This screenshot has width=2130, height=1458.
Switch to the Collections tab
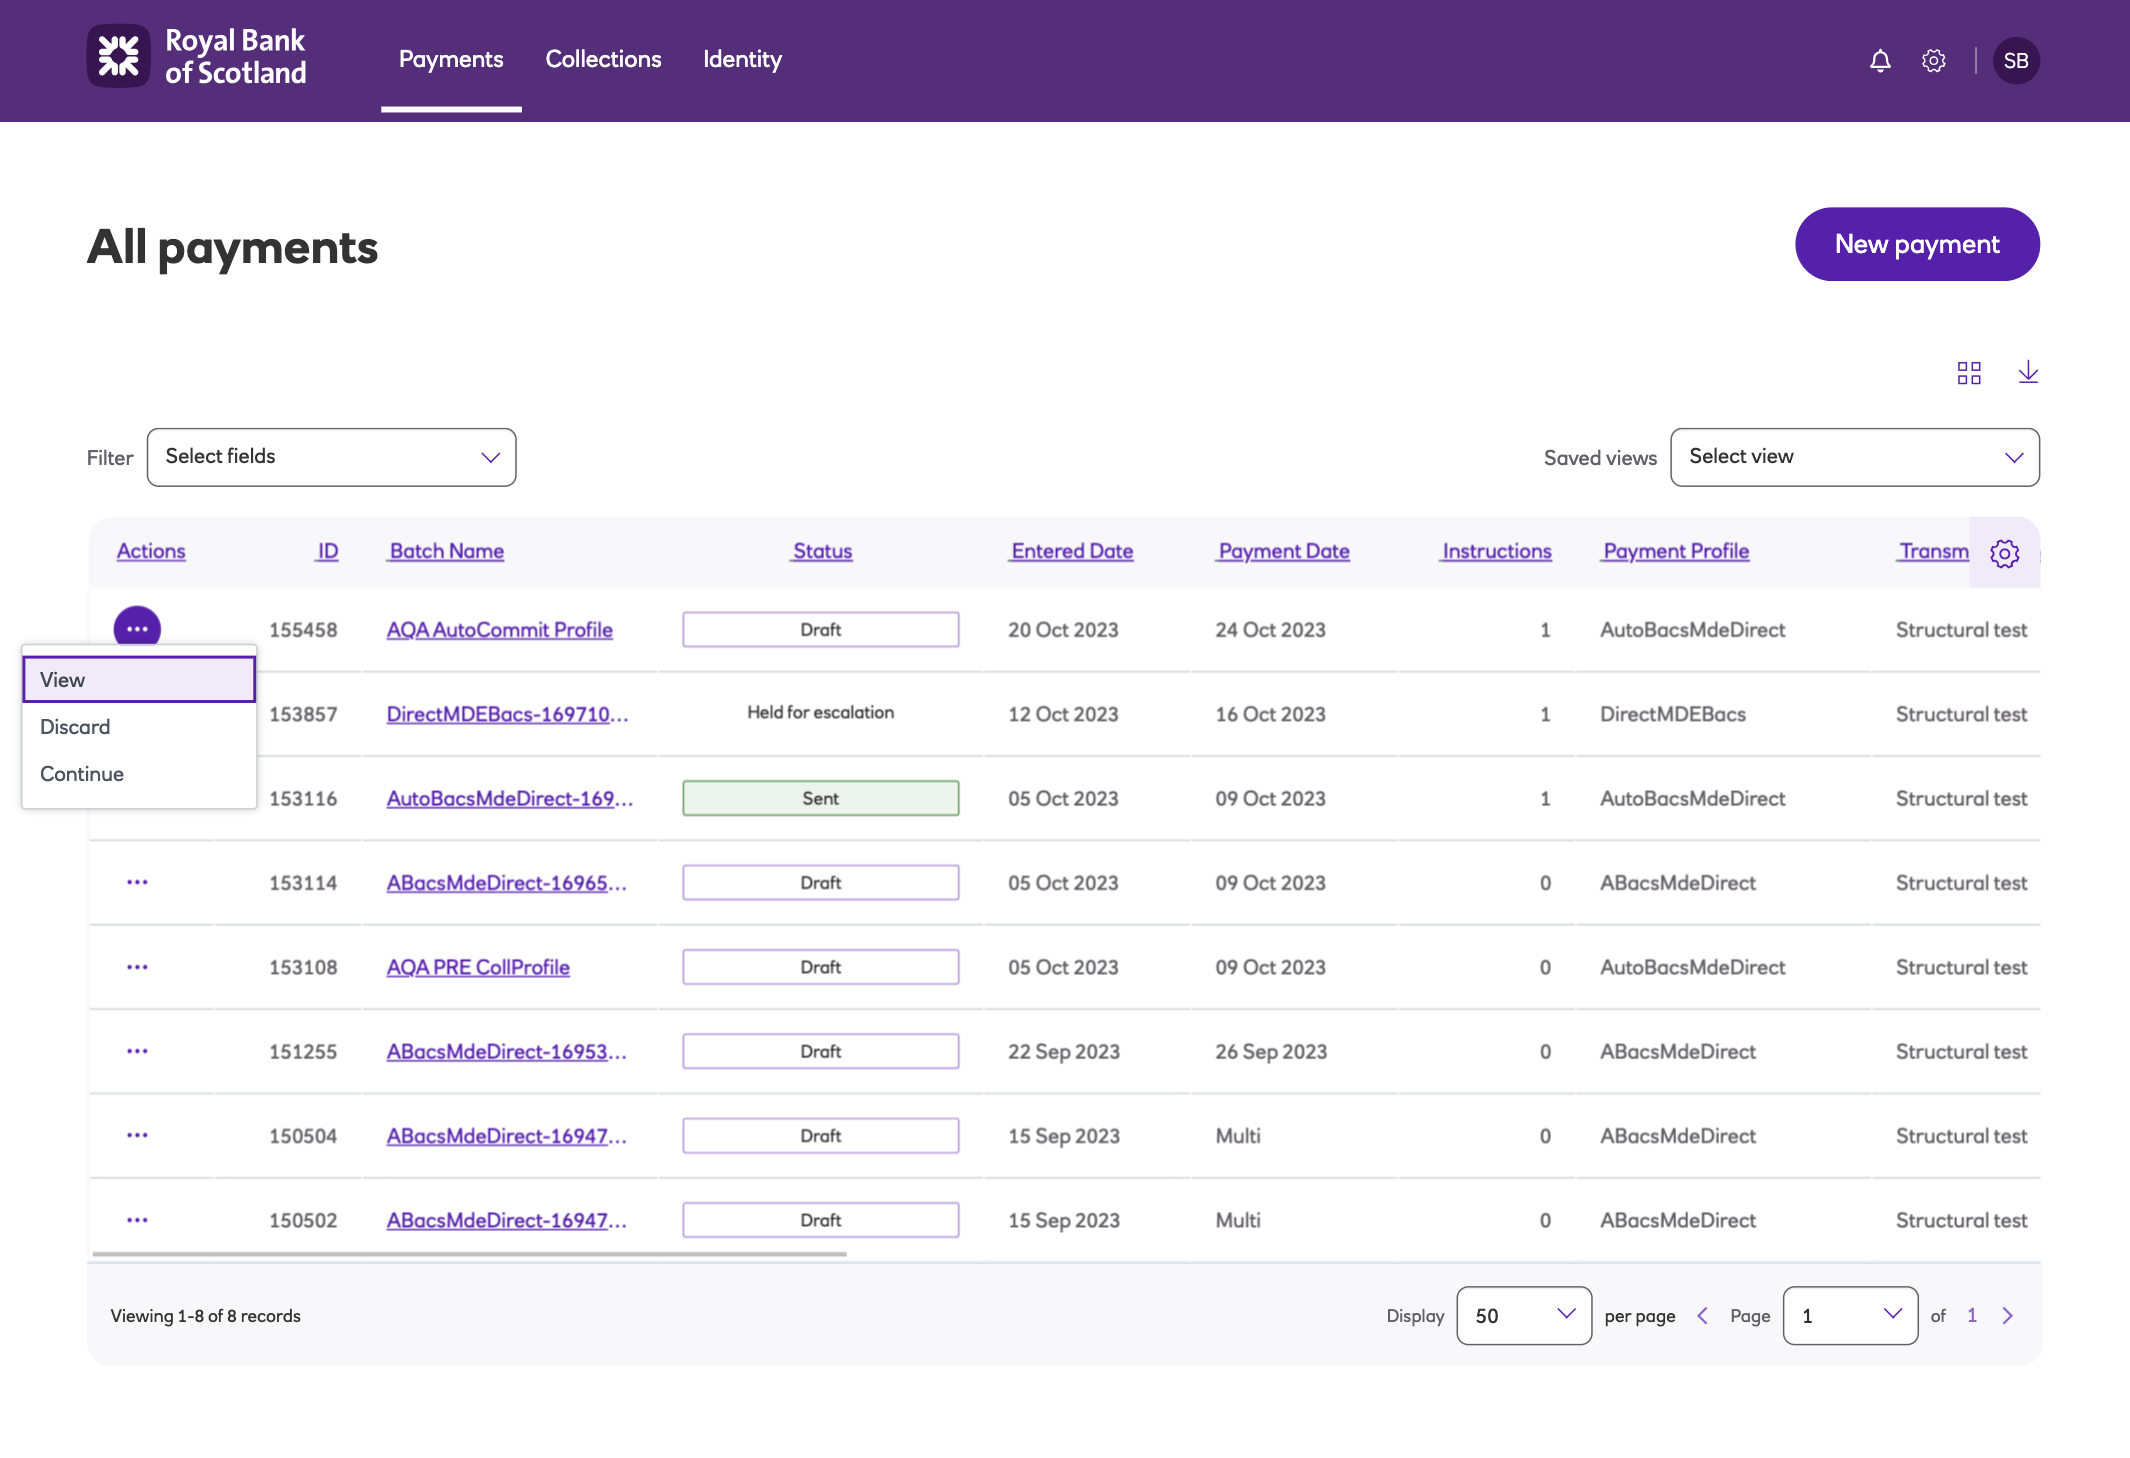click(603, 60)
